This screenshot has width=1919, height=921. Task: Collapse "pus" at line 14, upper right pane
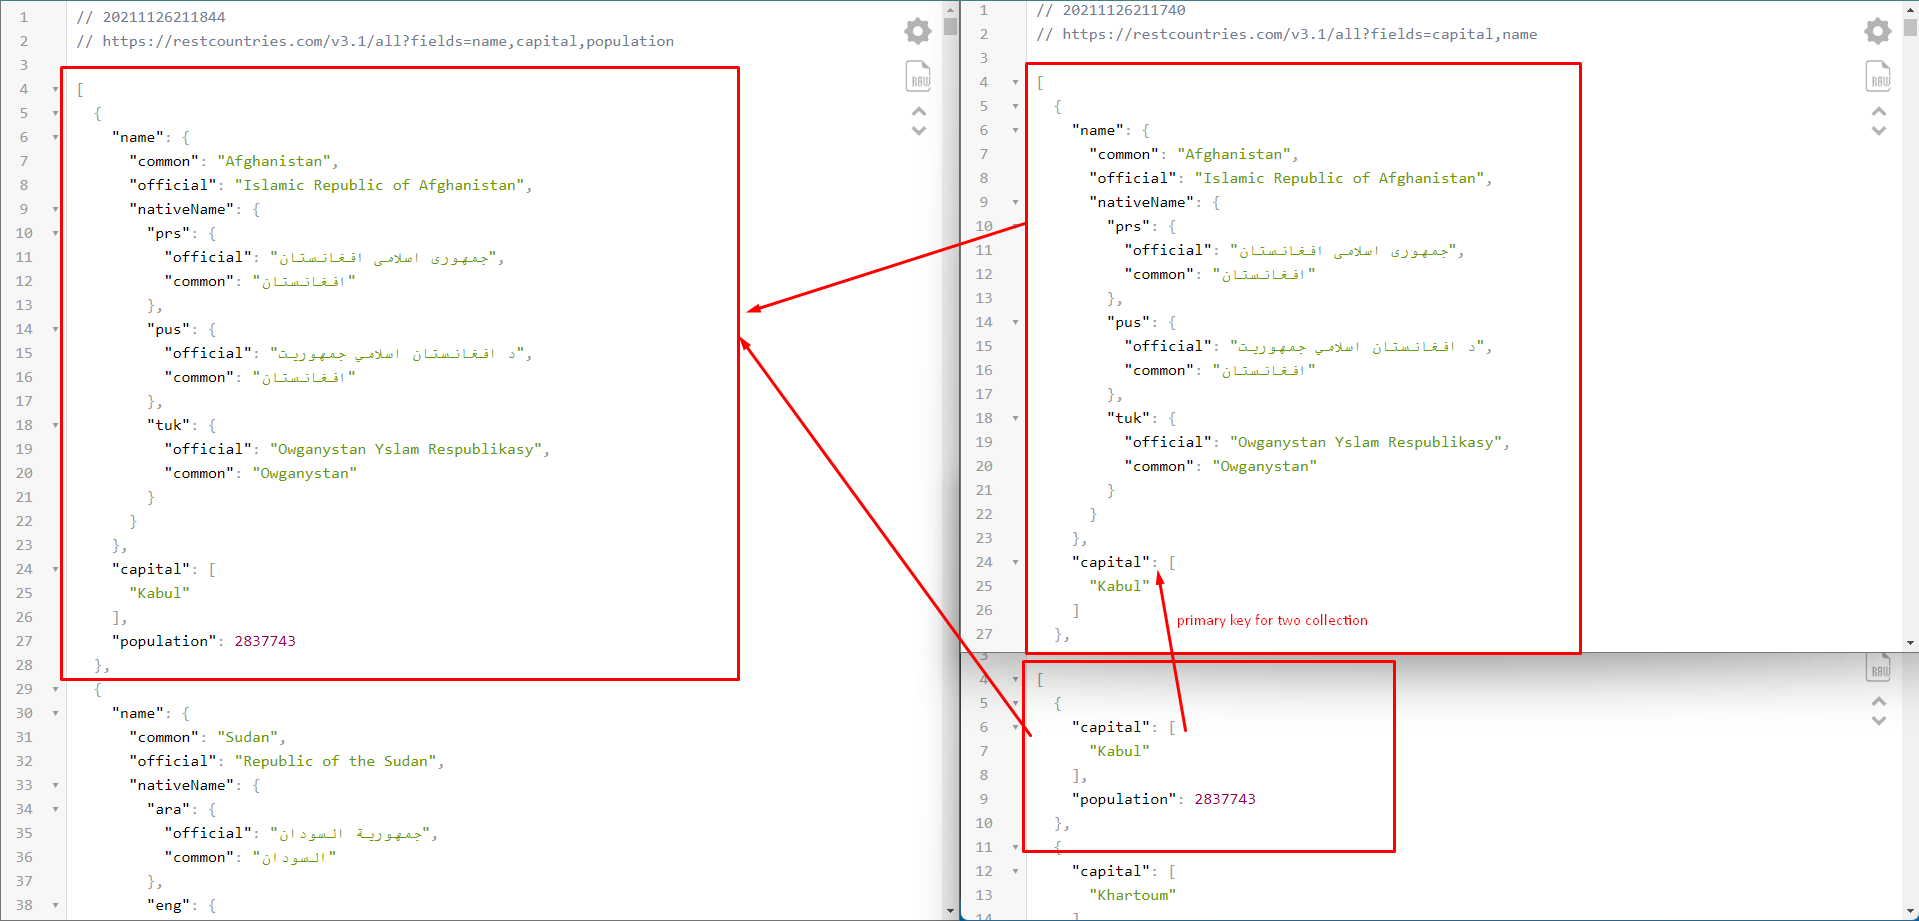pos(1015,322)
